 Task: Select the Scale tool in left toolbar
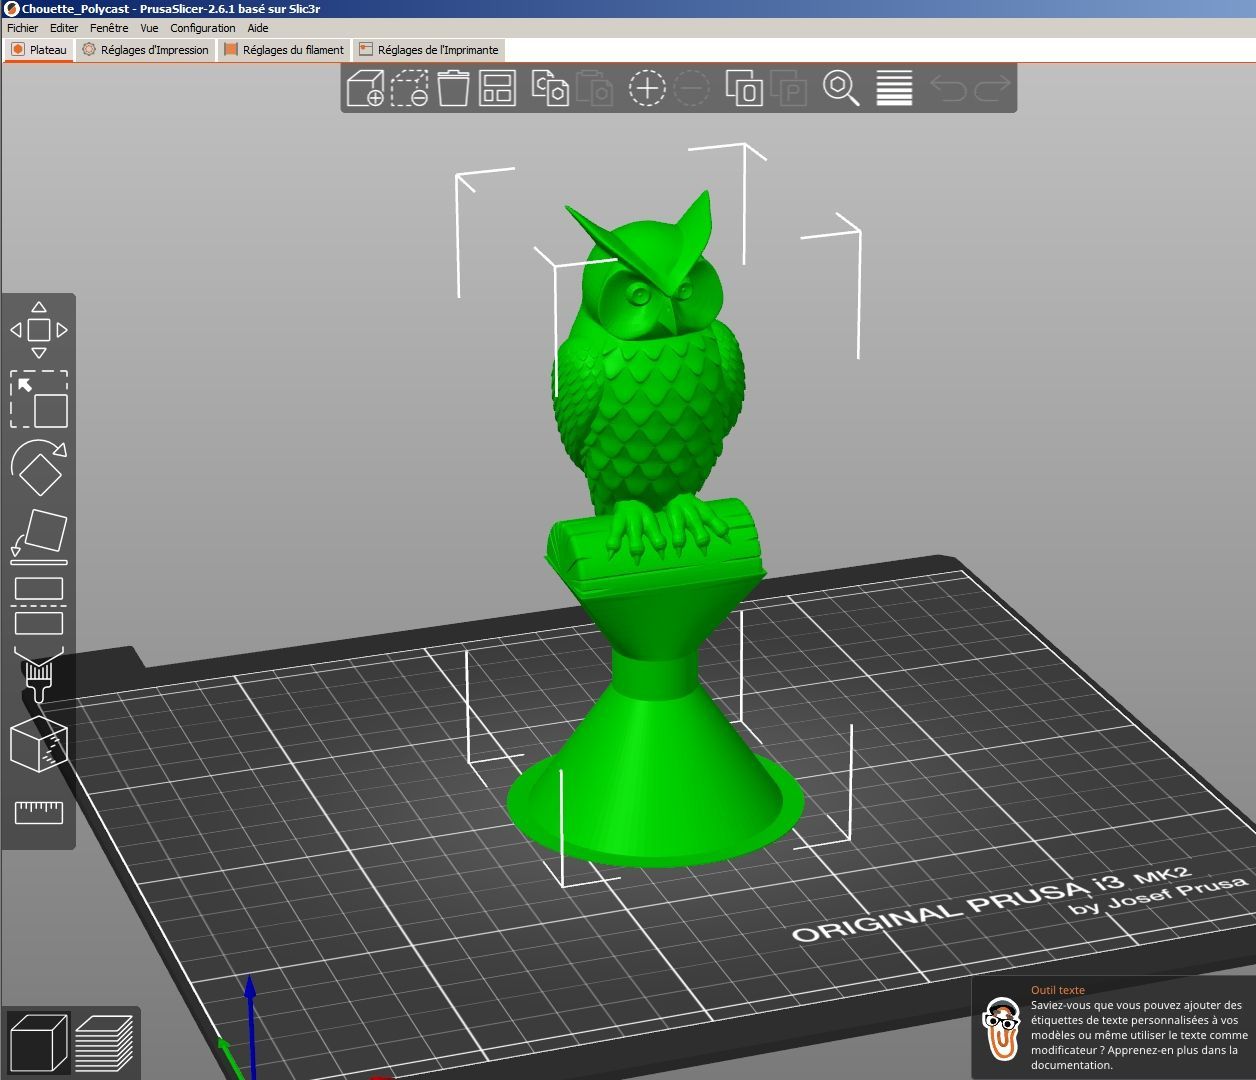tap(39, 399)
